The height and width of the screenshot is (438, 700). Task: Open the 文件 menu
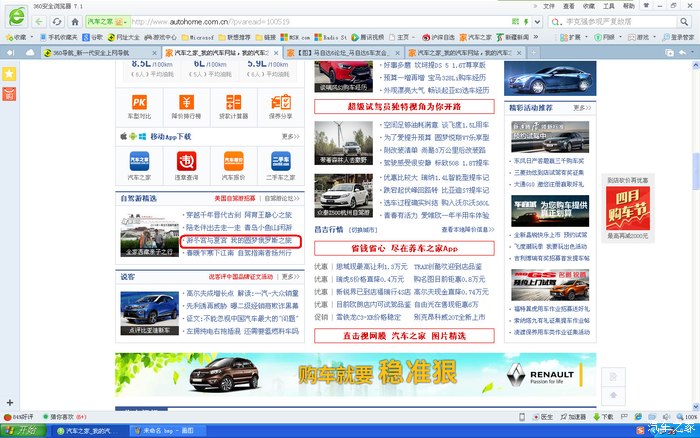(x=576, y=5)
